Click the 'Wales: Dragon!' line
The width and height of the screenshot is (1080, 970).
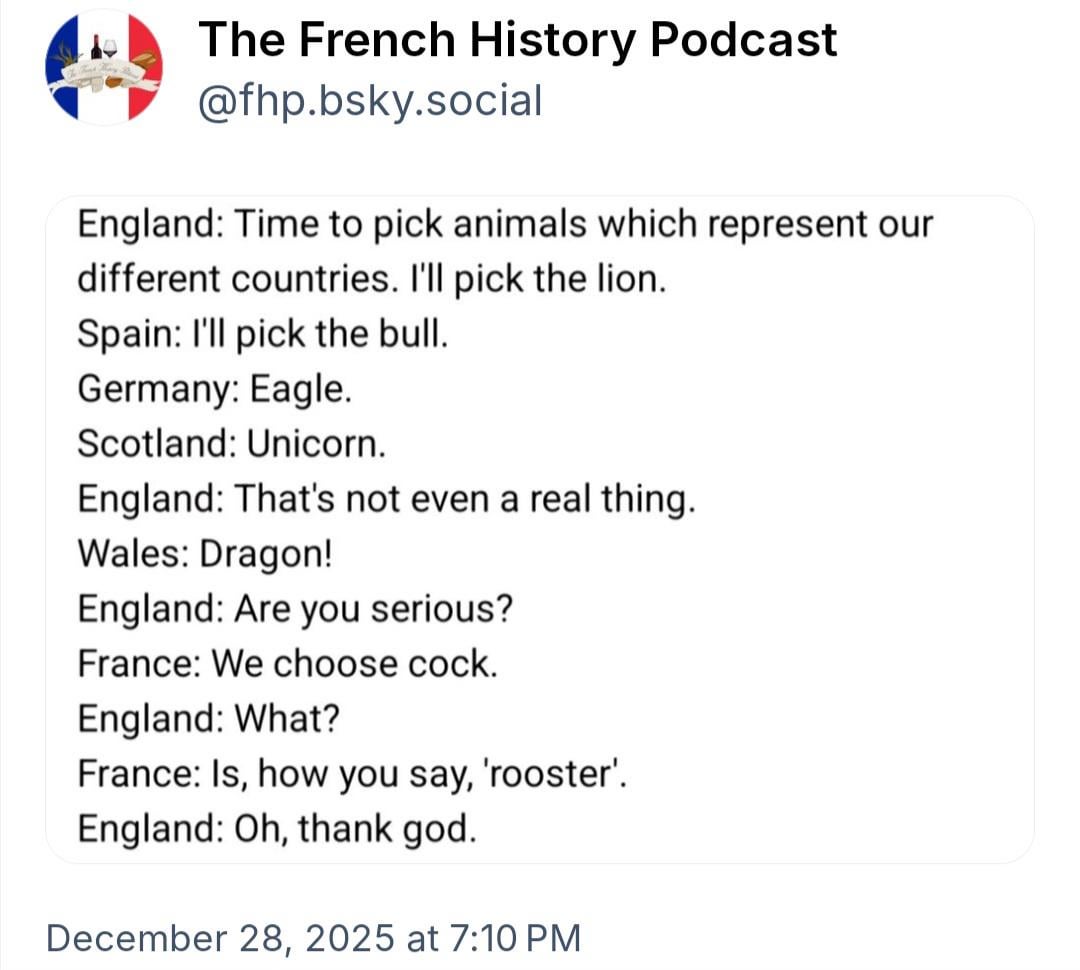point(204,552)
